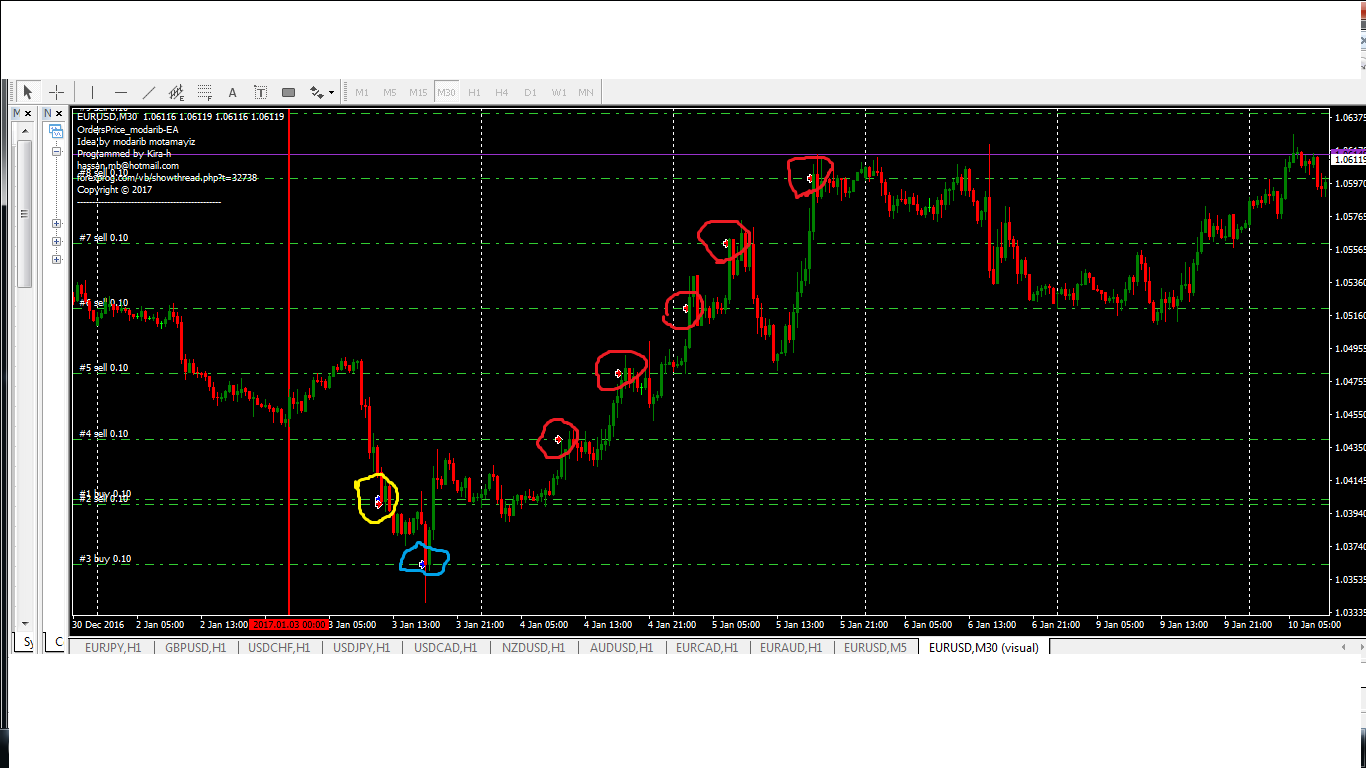Open the Arrows tool dropdown arrow
Viewport: 1366px width, 768px height.
(x=332, y=93)
